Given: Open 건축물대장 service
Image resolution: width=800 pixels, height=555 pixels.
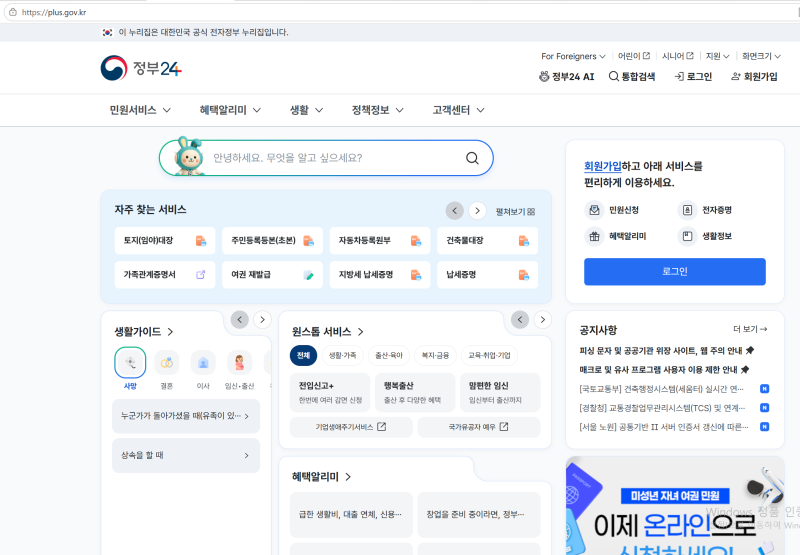Looking at the screenshot, I should point(487,240).
